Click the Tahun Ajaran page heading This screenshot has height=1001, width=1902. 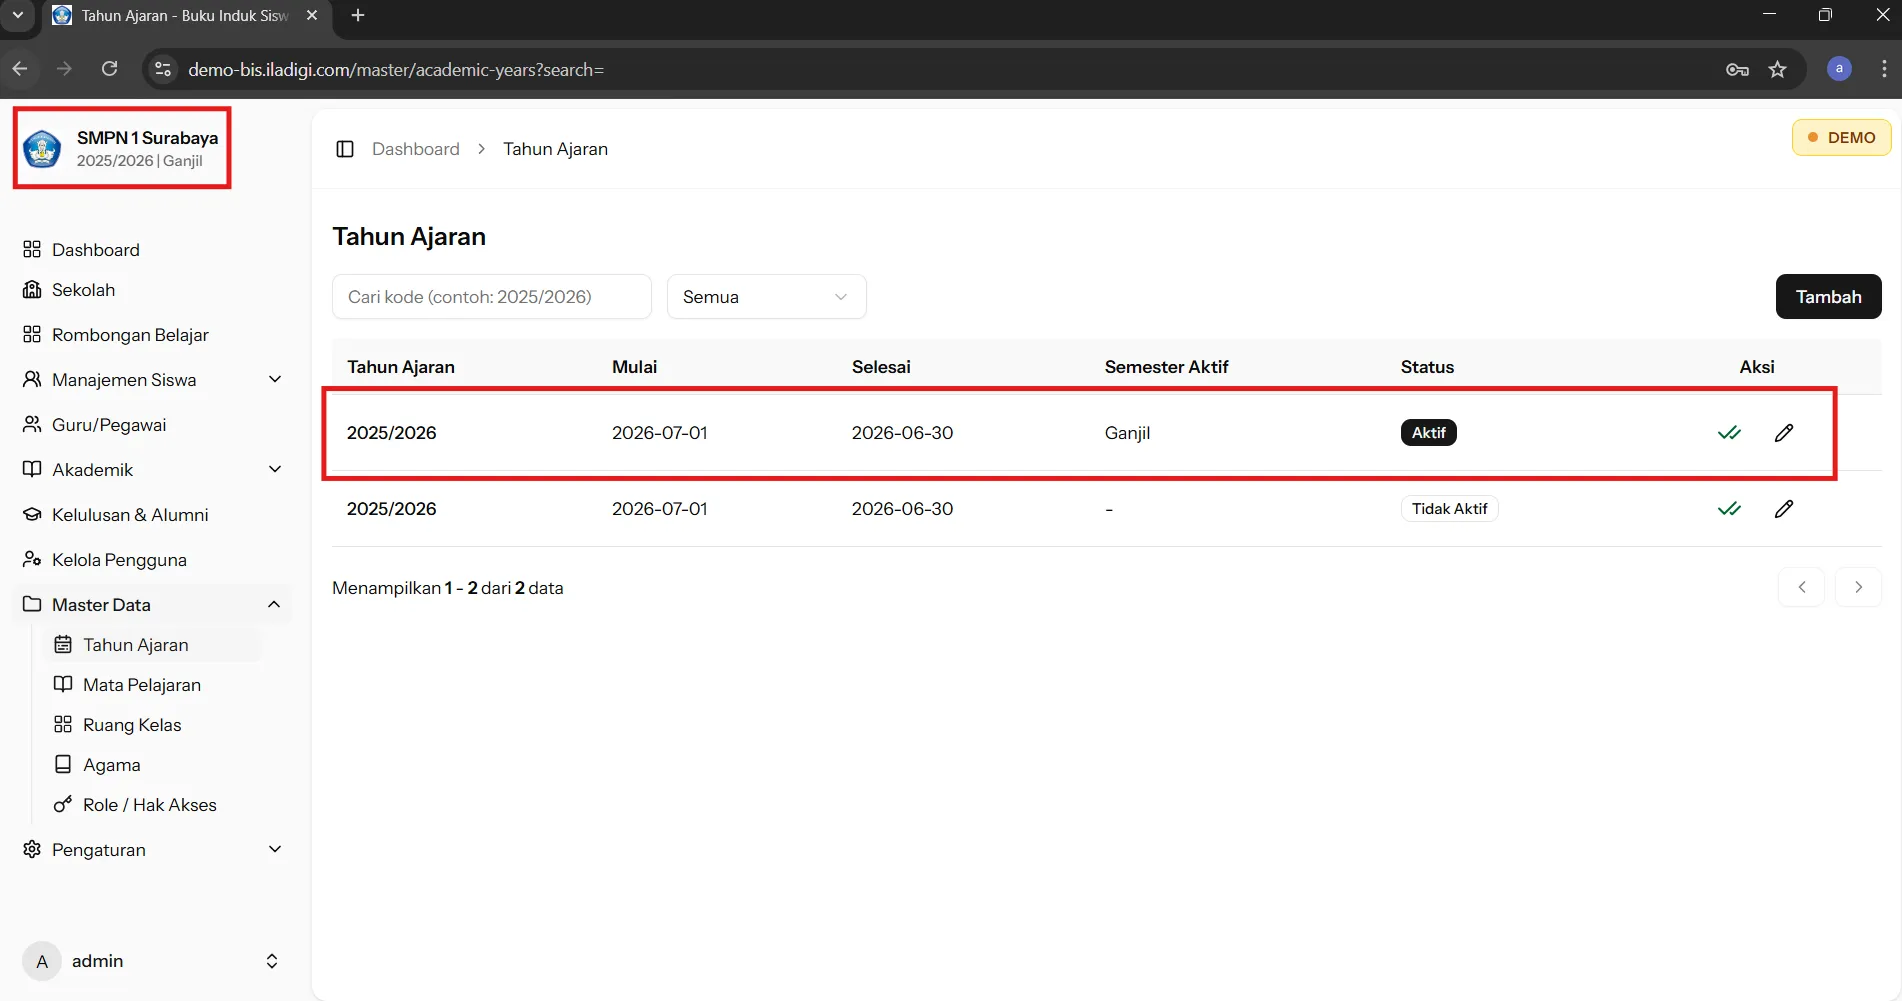(x=409, y=237)
